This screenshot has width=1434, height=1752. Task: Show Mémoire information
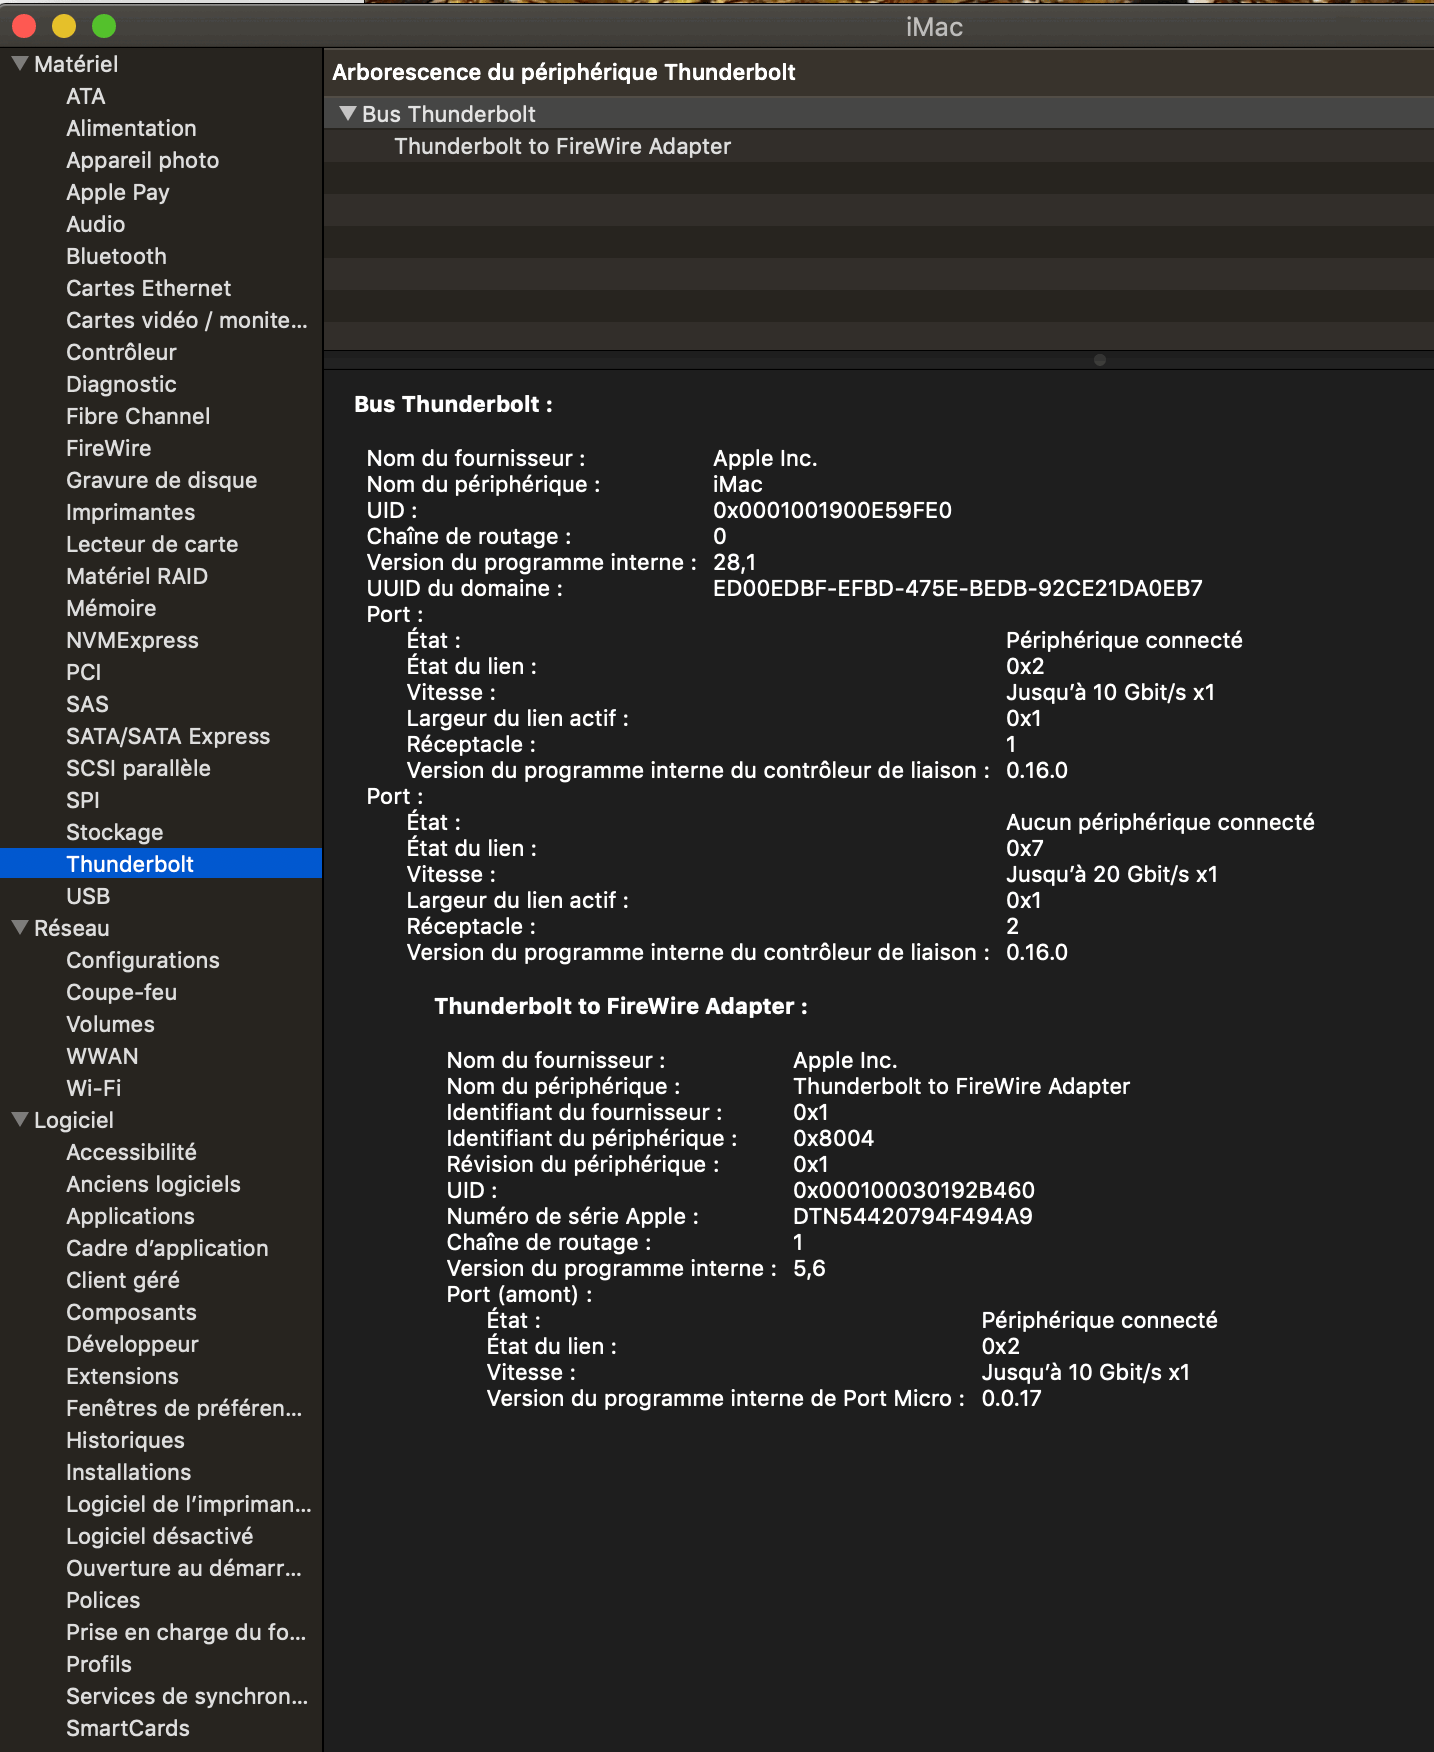point(111,608)
